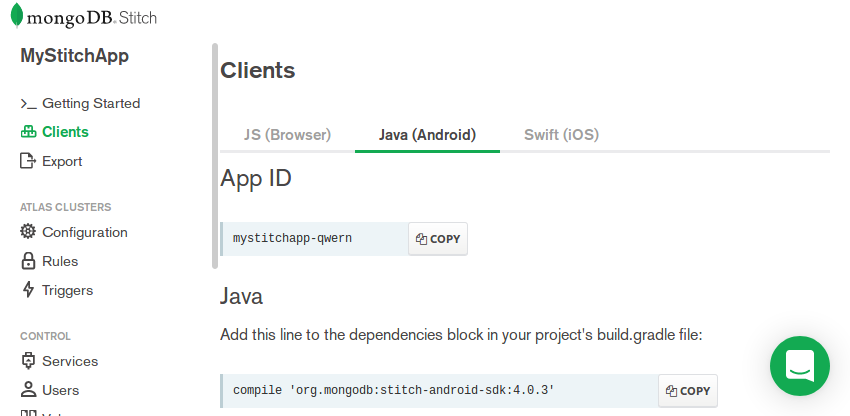Click the Services plug icon

coord(28,361)
